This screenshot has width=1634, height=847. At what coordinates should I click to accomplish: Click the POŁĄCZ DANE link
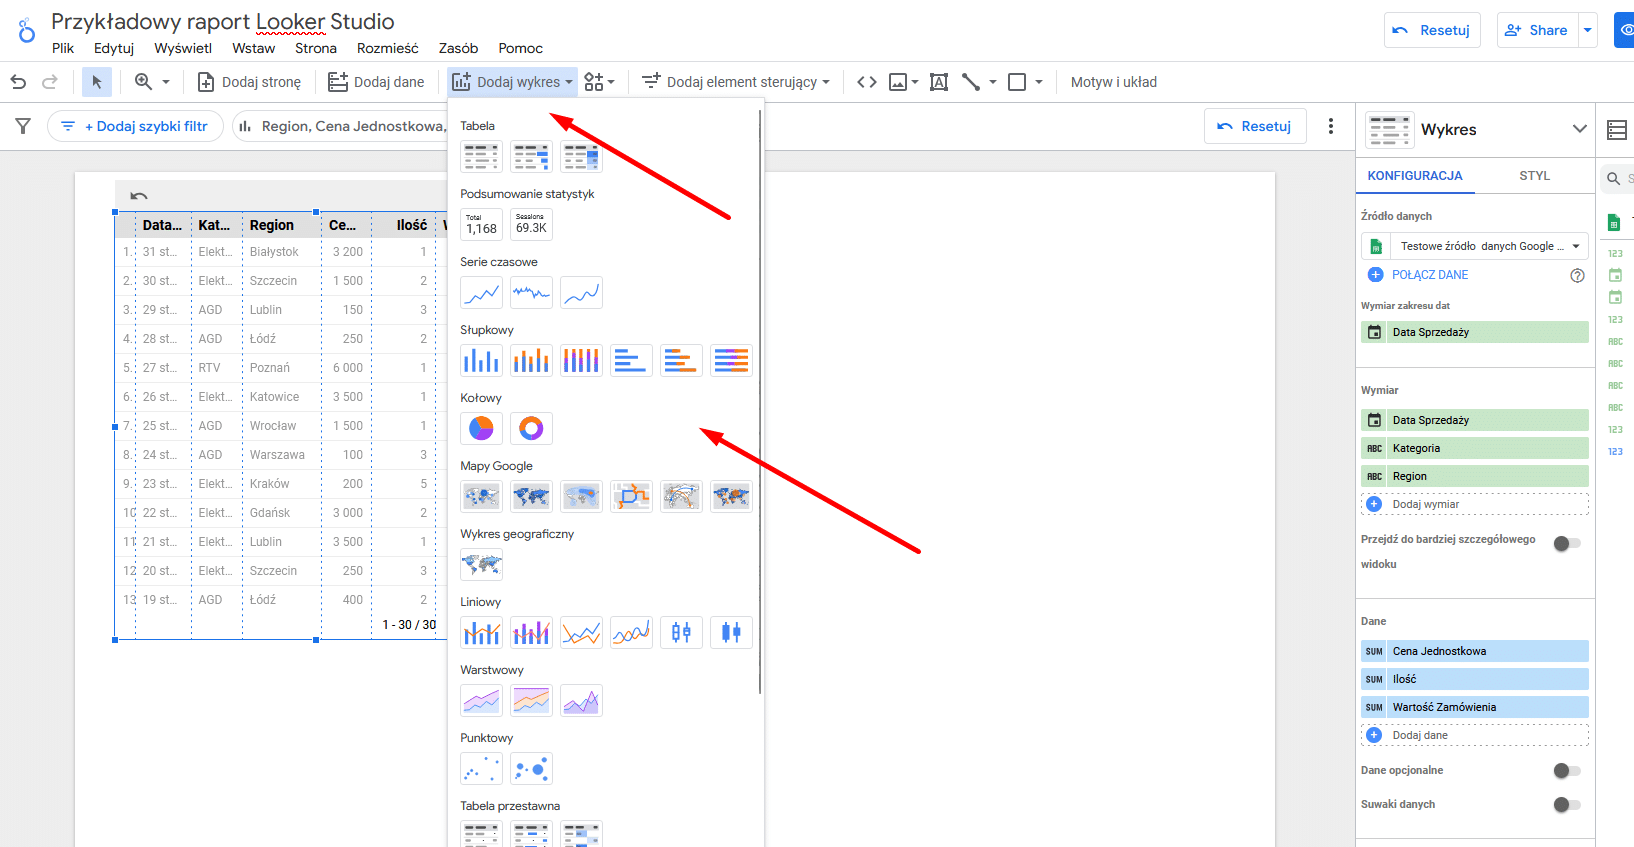tap(1430, 275)
